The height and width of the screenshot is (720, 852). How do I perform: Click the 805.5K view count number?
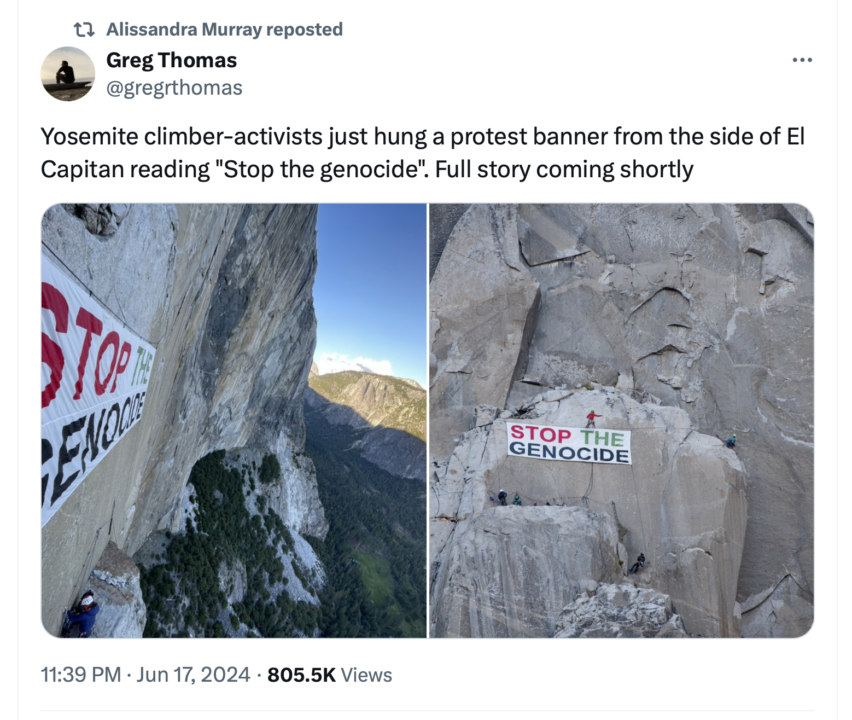301,675
